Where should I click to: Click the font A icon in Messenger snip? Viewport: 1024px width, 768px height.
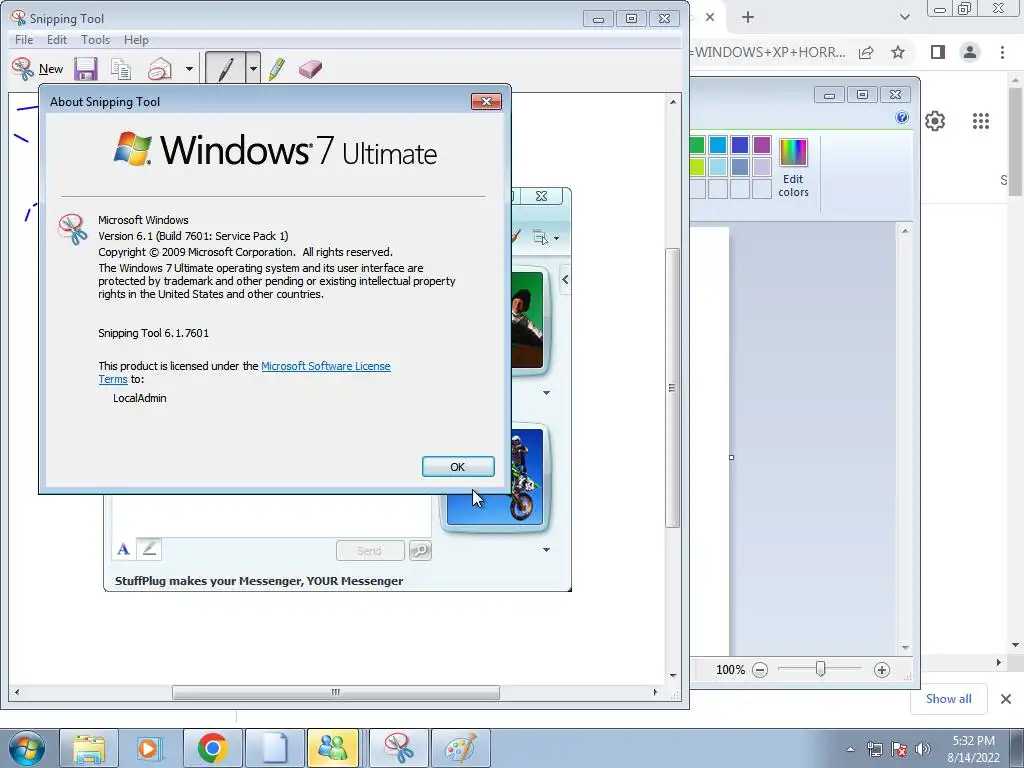tap(123, 549)
